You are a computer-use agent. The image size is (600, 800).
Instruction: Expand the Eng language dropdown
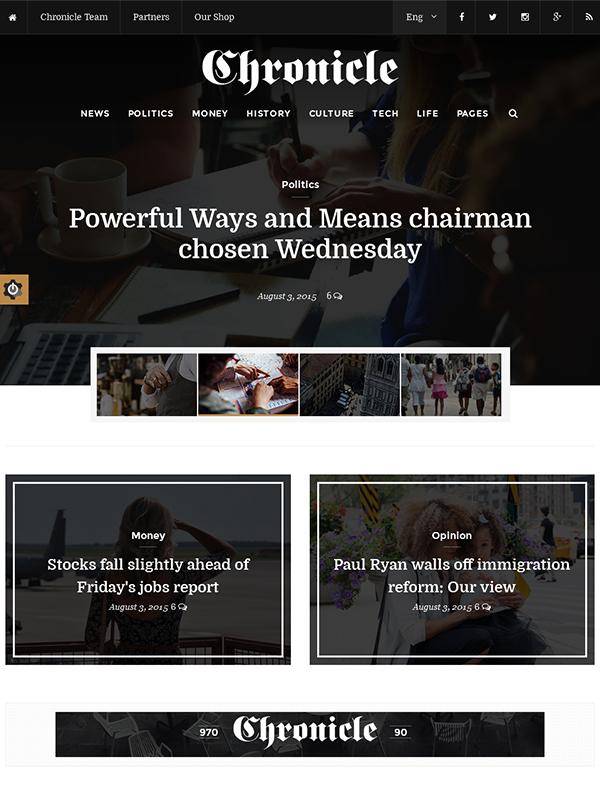pos(420,17)
